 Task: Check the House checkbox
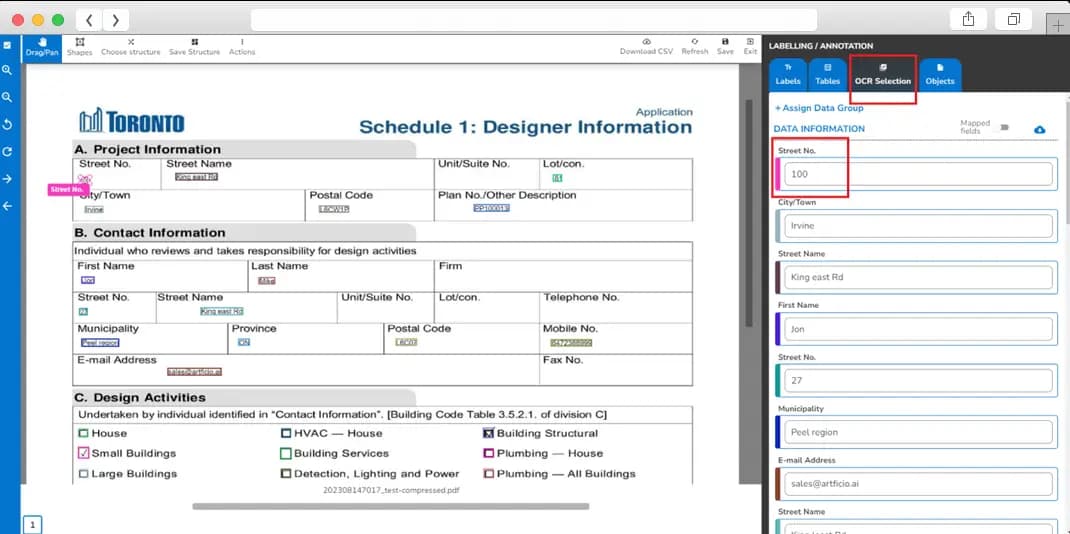click(83, 433)
